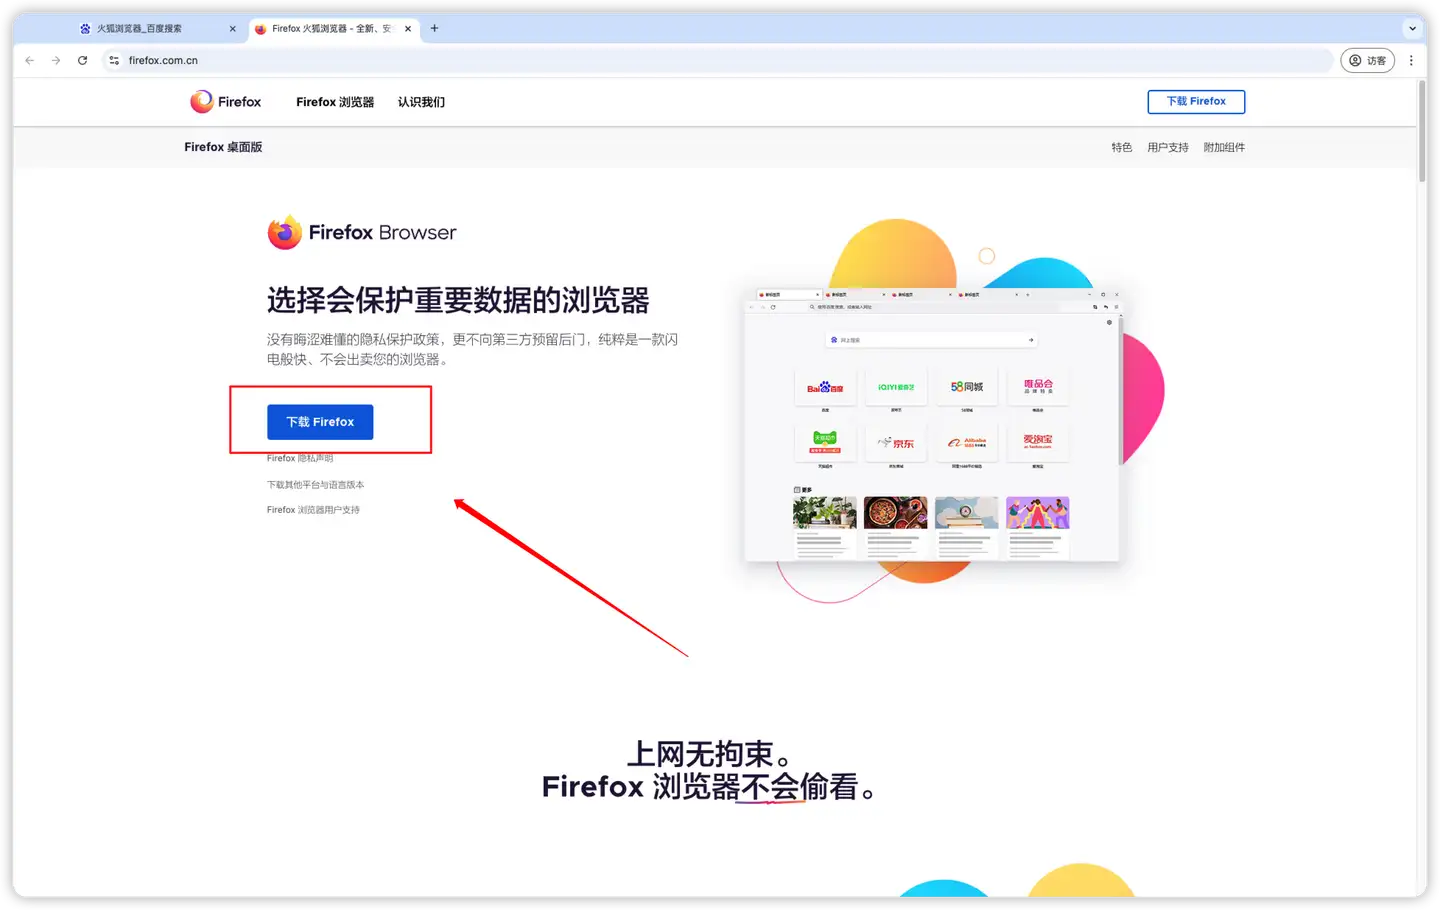Click the 唯品会 tile in preview image
Screen dimensions: 1440x910
point(1038,387)
